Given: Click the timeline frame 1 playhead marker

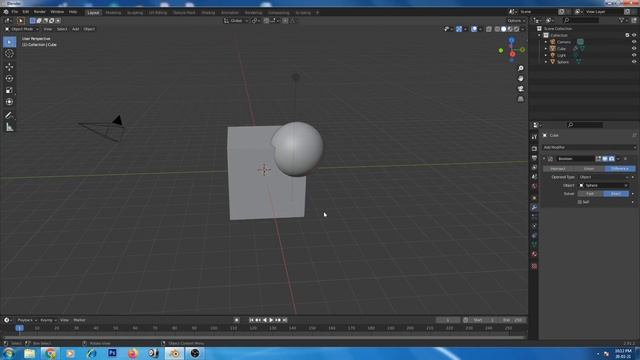Looking at the screenshot, I should (19, 328).
